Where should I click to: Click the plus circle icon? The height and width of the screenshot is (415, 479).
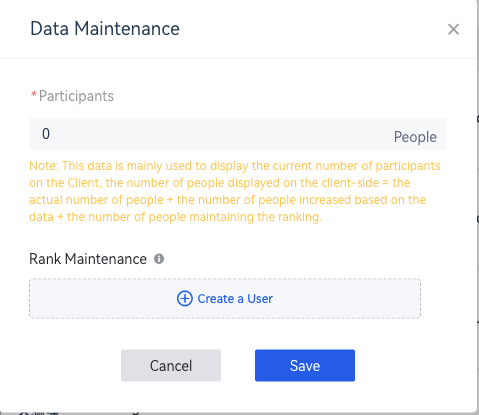click(185, 298)
